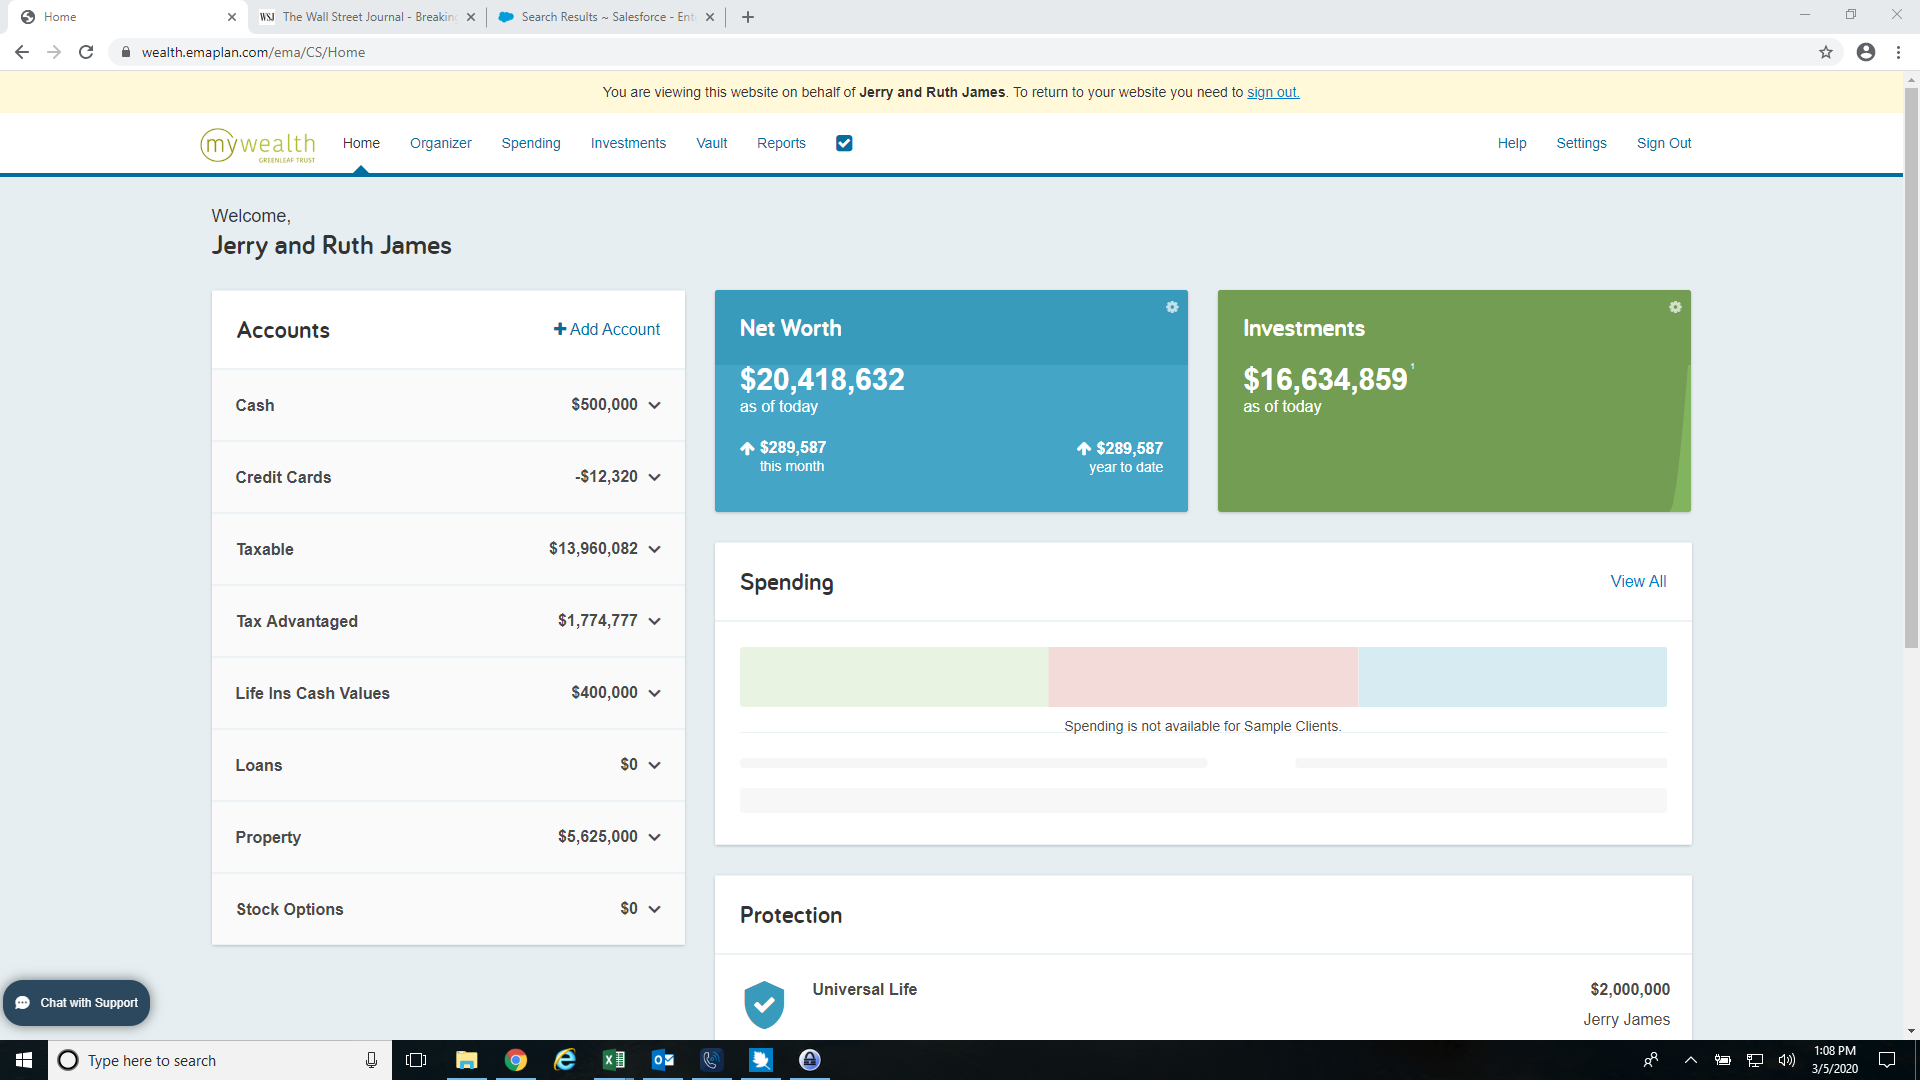Click the pink segment of the spending bar

tap(1202, 677)
